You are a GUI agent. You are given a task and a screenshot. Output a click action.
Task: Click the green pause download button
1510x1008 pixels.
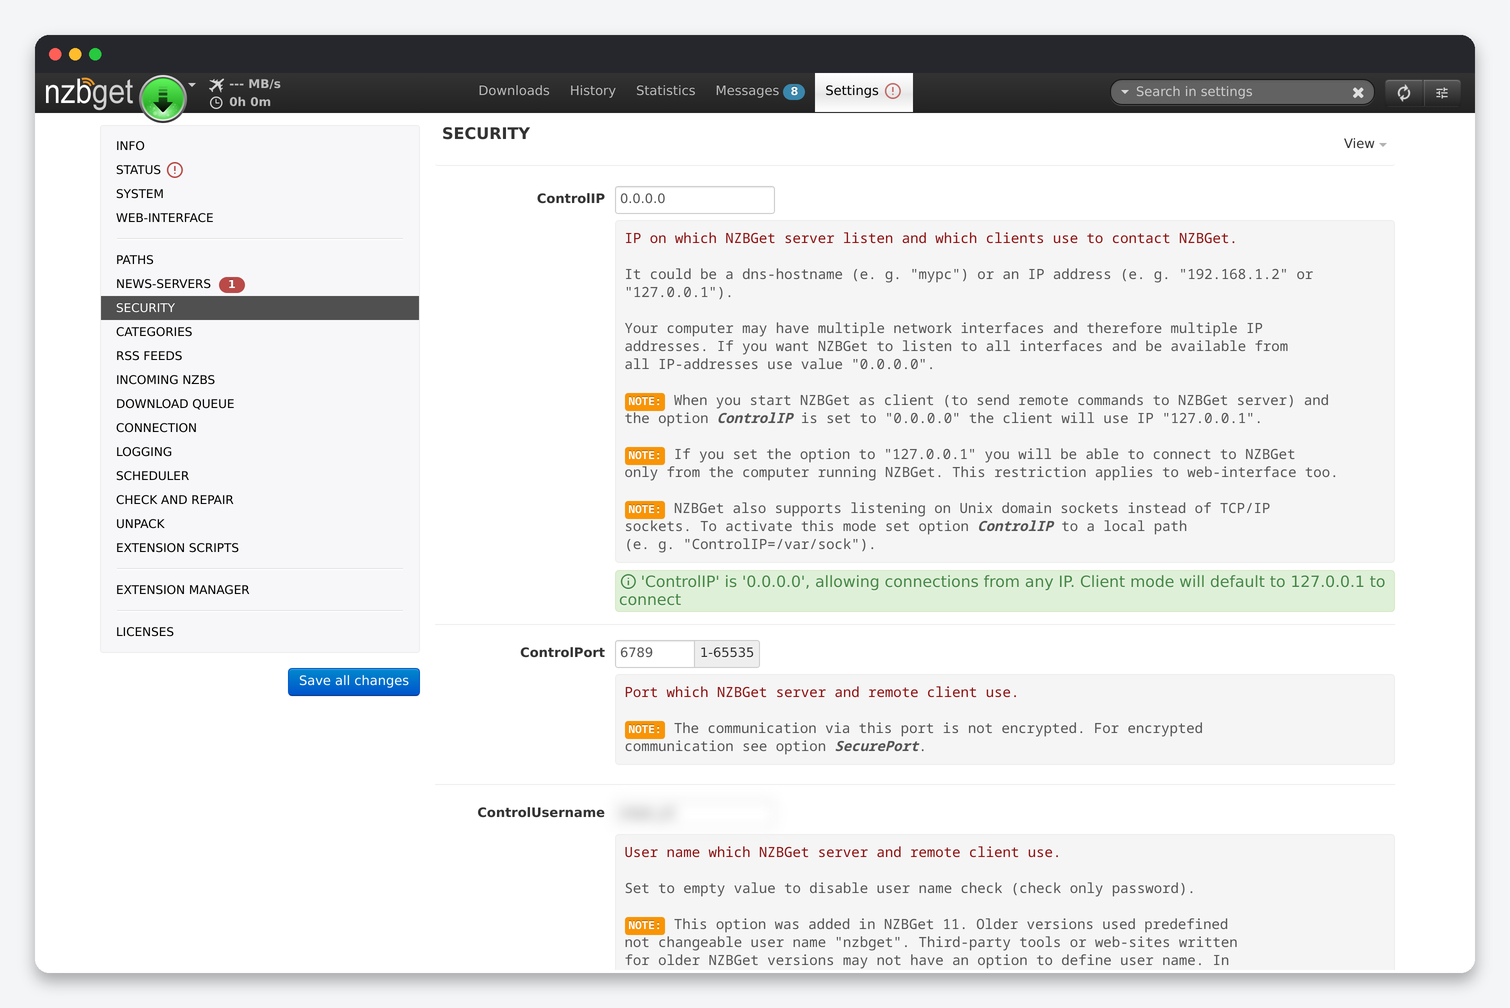(163, 98)
